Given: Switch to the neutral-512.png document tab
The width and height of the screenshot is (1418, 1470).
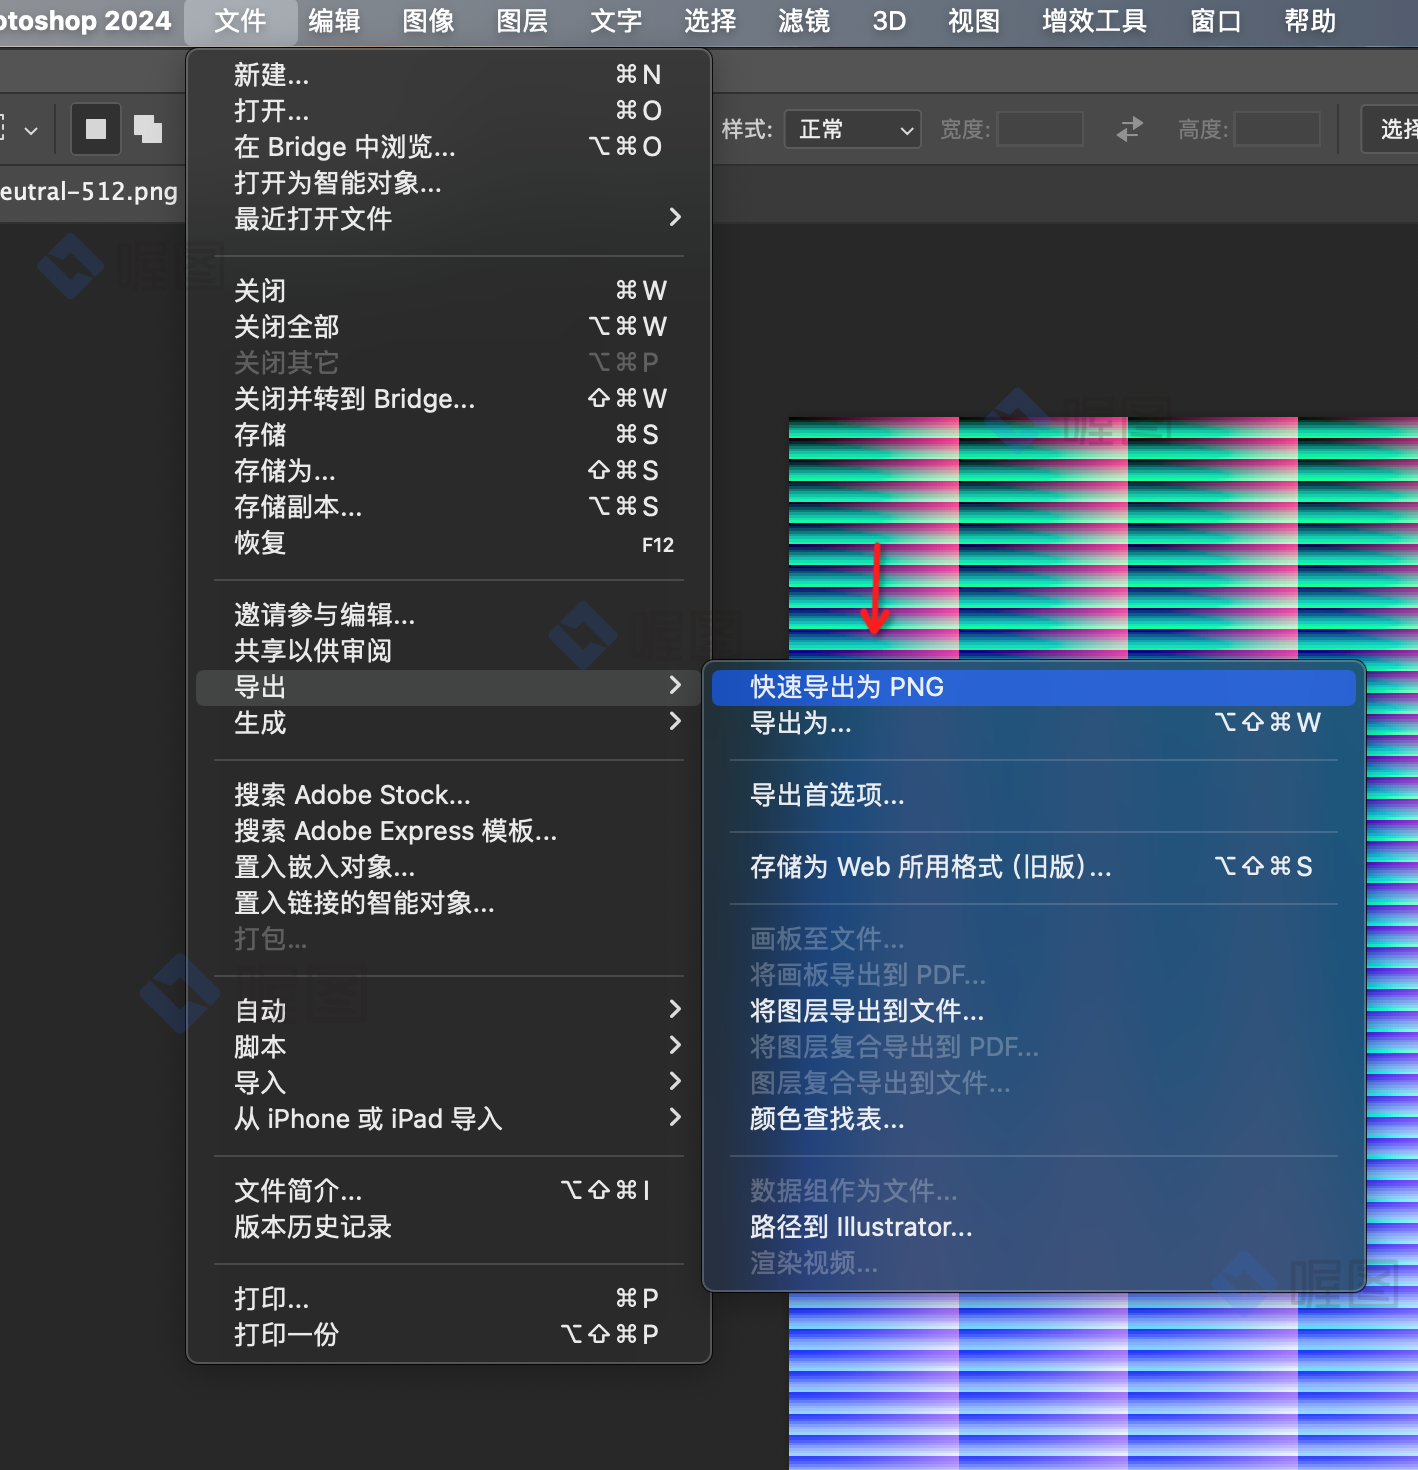Looking at the screenshot, I should coord(90,191).
